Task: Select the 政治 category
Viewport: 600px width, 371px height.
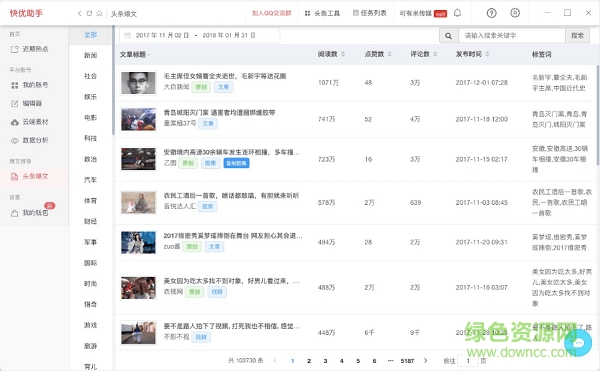Action: (91, 159)
